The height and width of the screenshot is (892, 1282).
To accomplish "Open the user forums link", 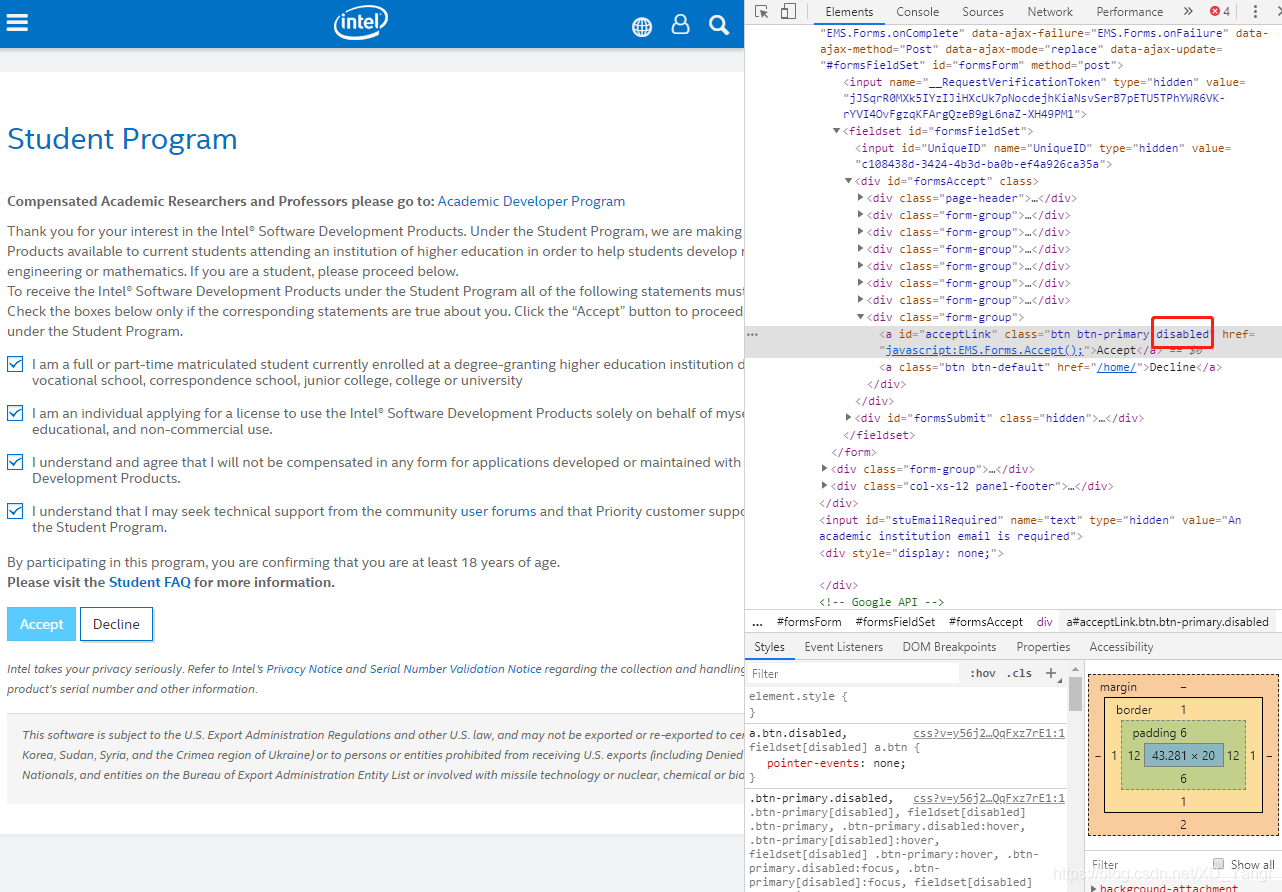I will click(498, 511).
